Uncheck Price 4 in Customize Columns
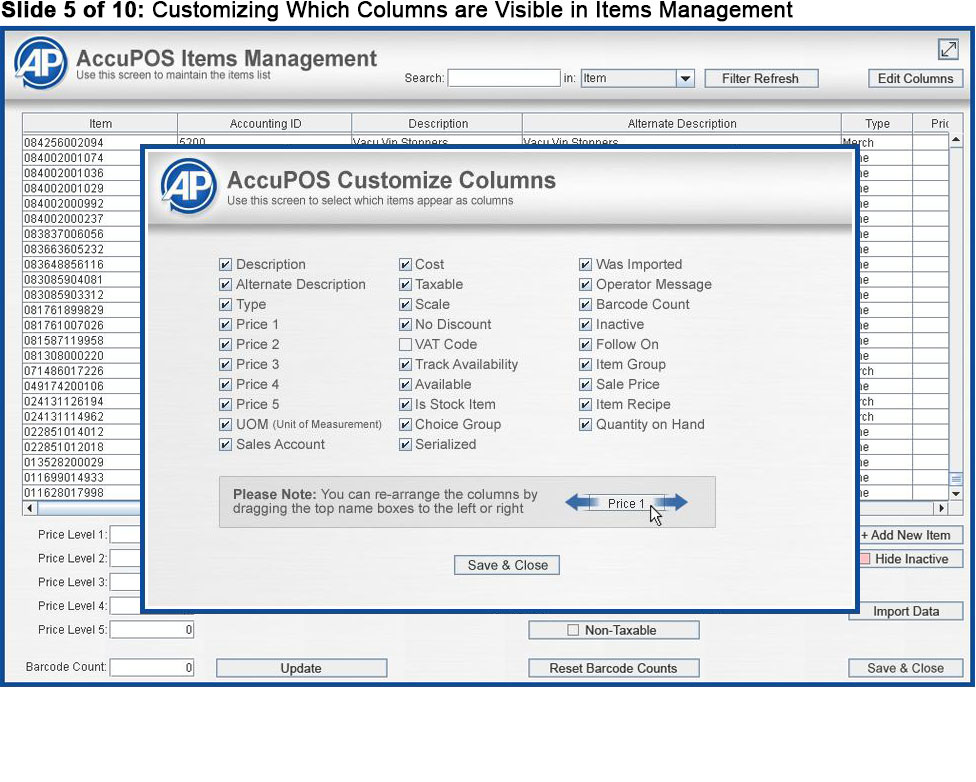This screenshot has width=976, height=782. (225, 384)
